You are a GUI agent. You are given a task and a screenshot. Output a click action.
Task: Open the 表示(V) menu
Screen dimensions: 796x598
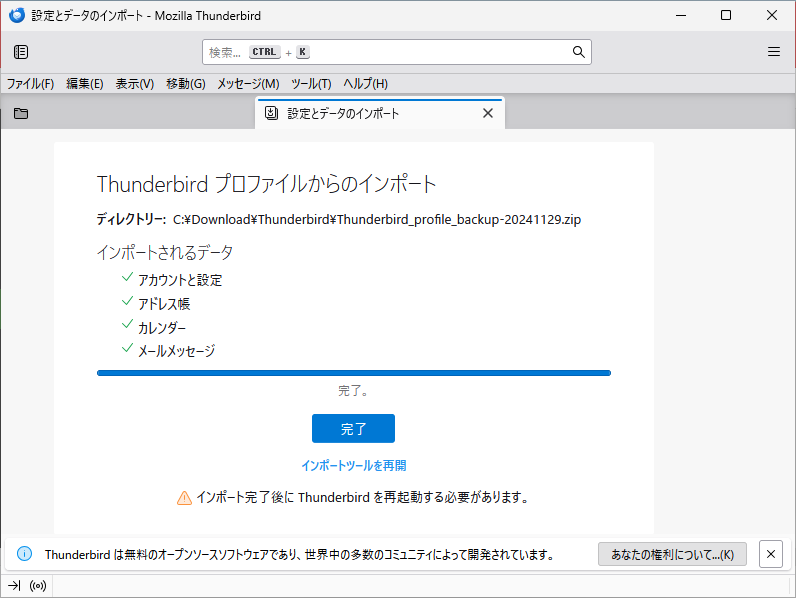(135, 83)
